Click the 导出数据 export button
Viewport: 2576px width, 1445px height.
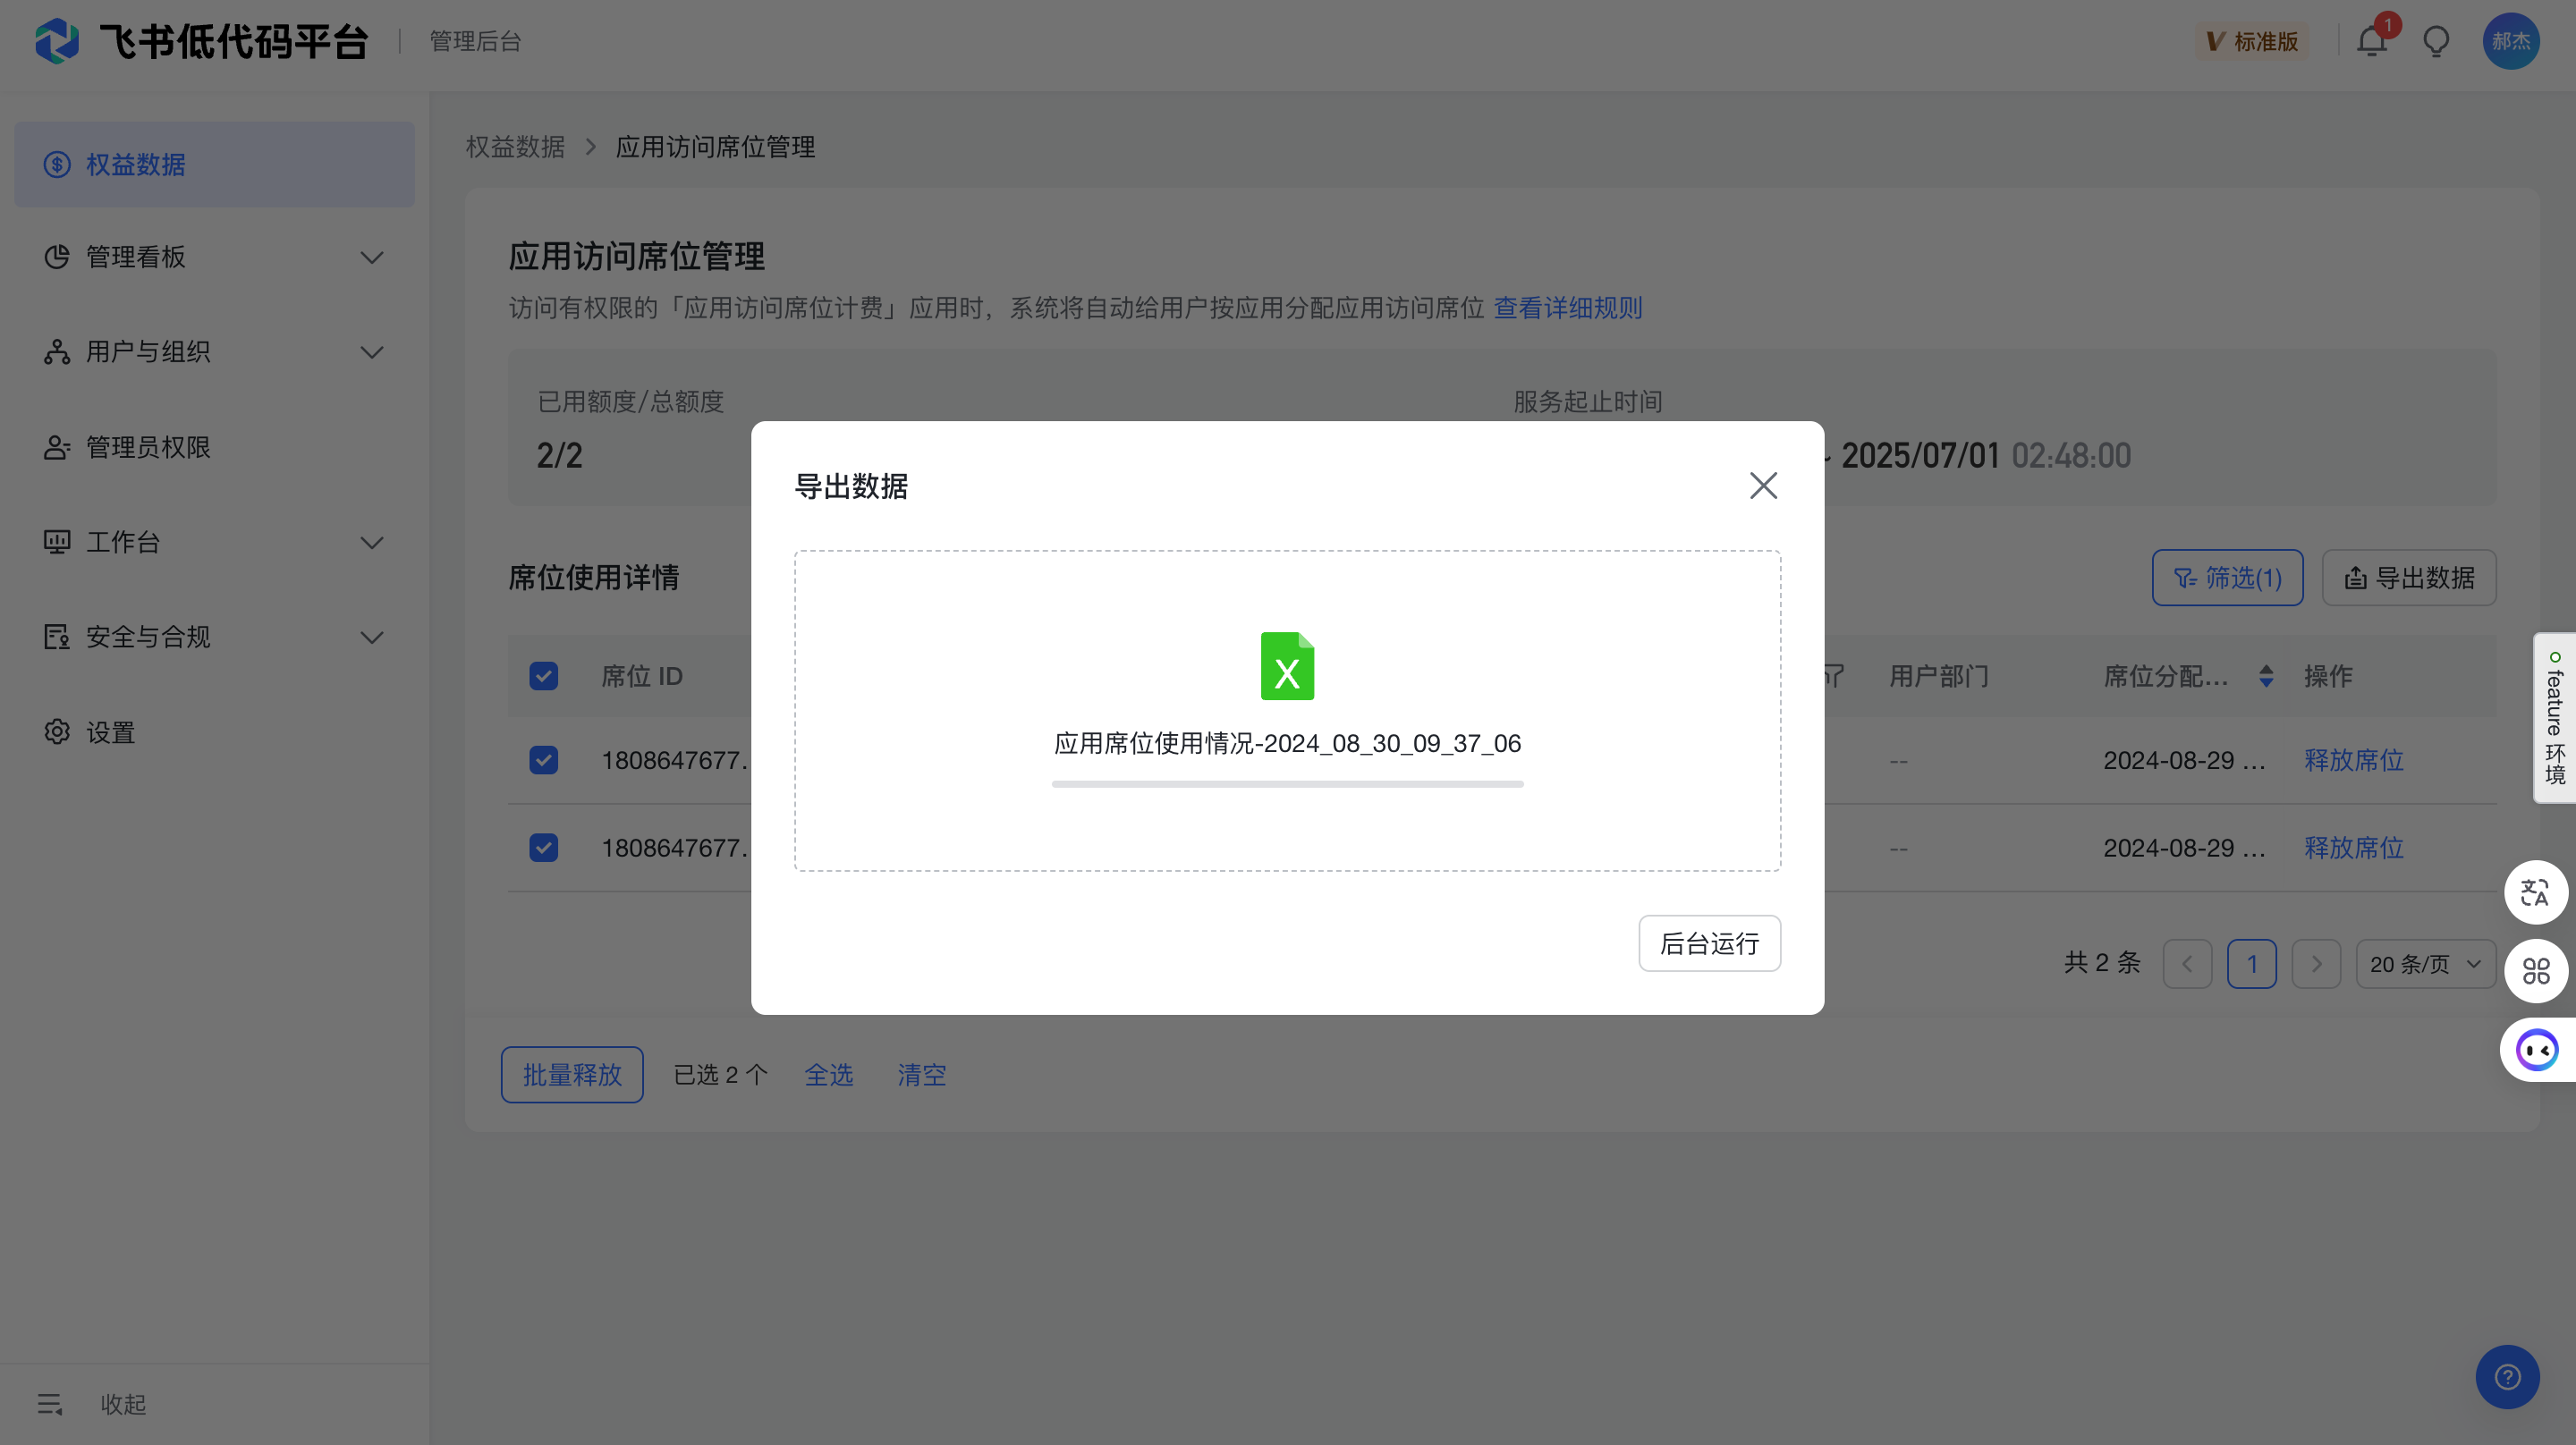click(2409, 577)
